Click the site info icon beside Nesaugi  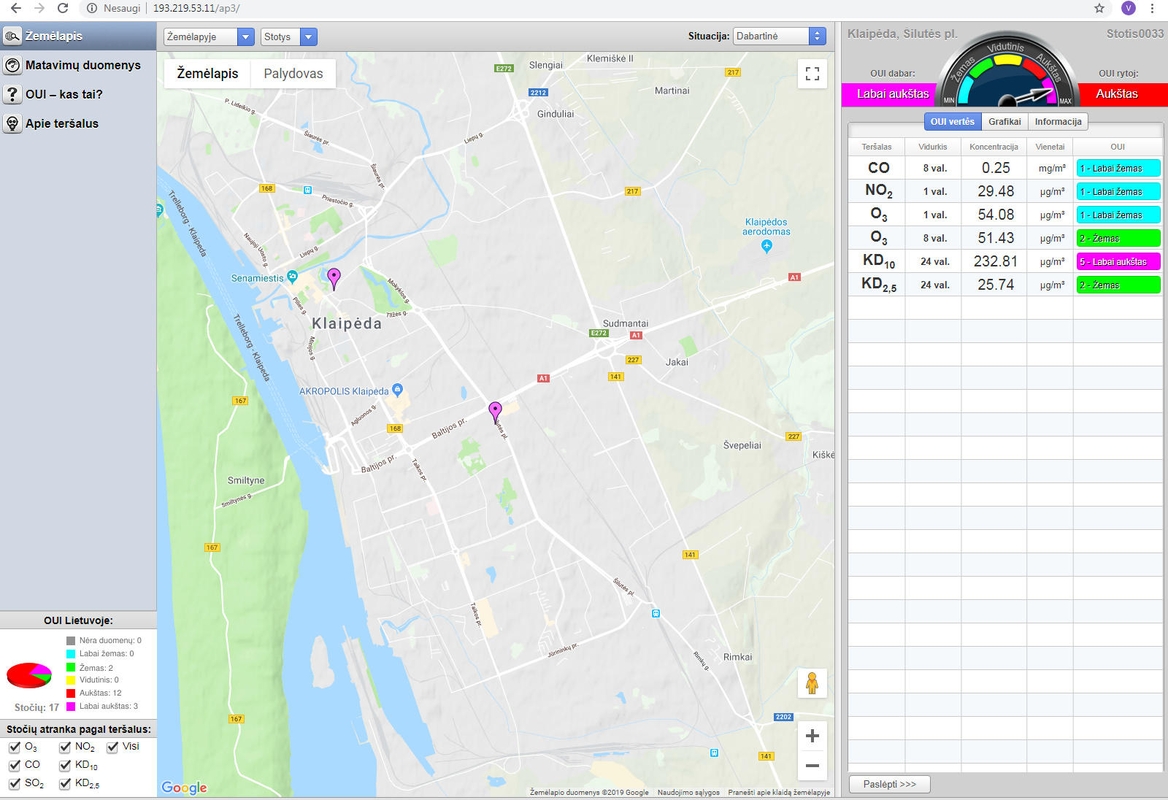(x=92, y=8)
